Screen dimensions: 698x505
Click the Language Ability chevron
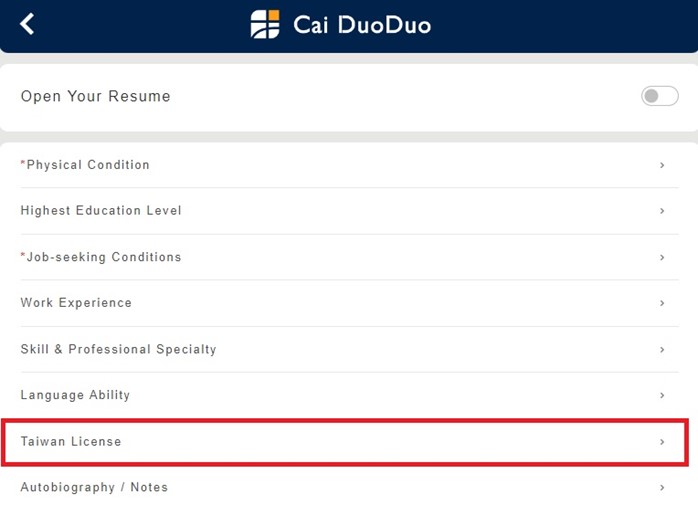(662, 395)
